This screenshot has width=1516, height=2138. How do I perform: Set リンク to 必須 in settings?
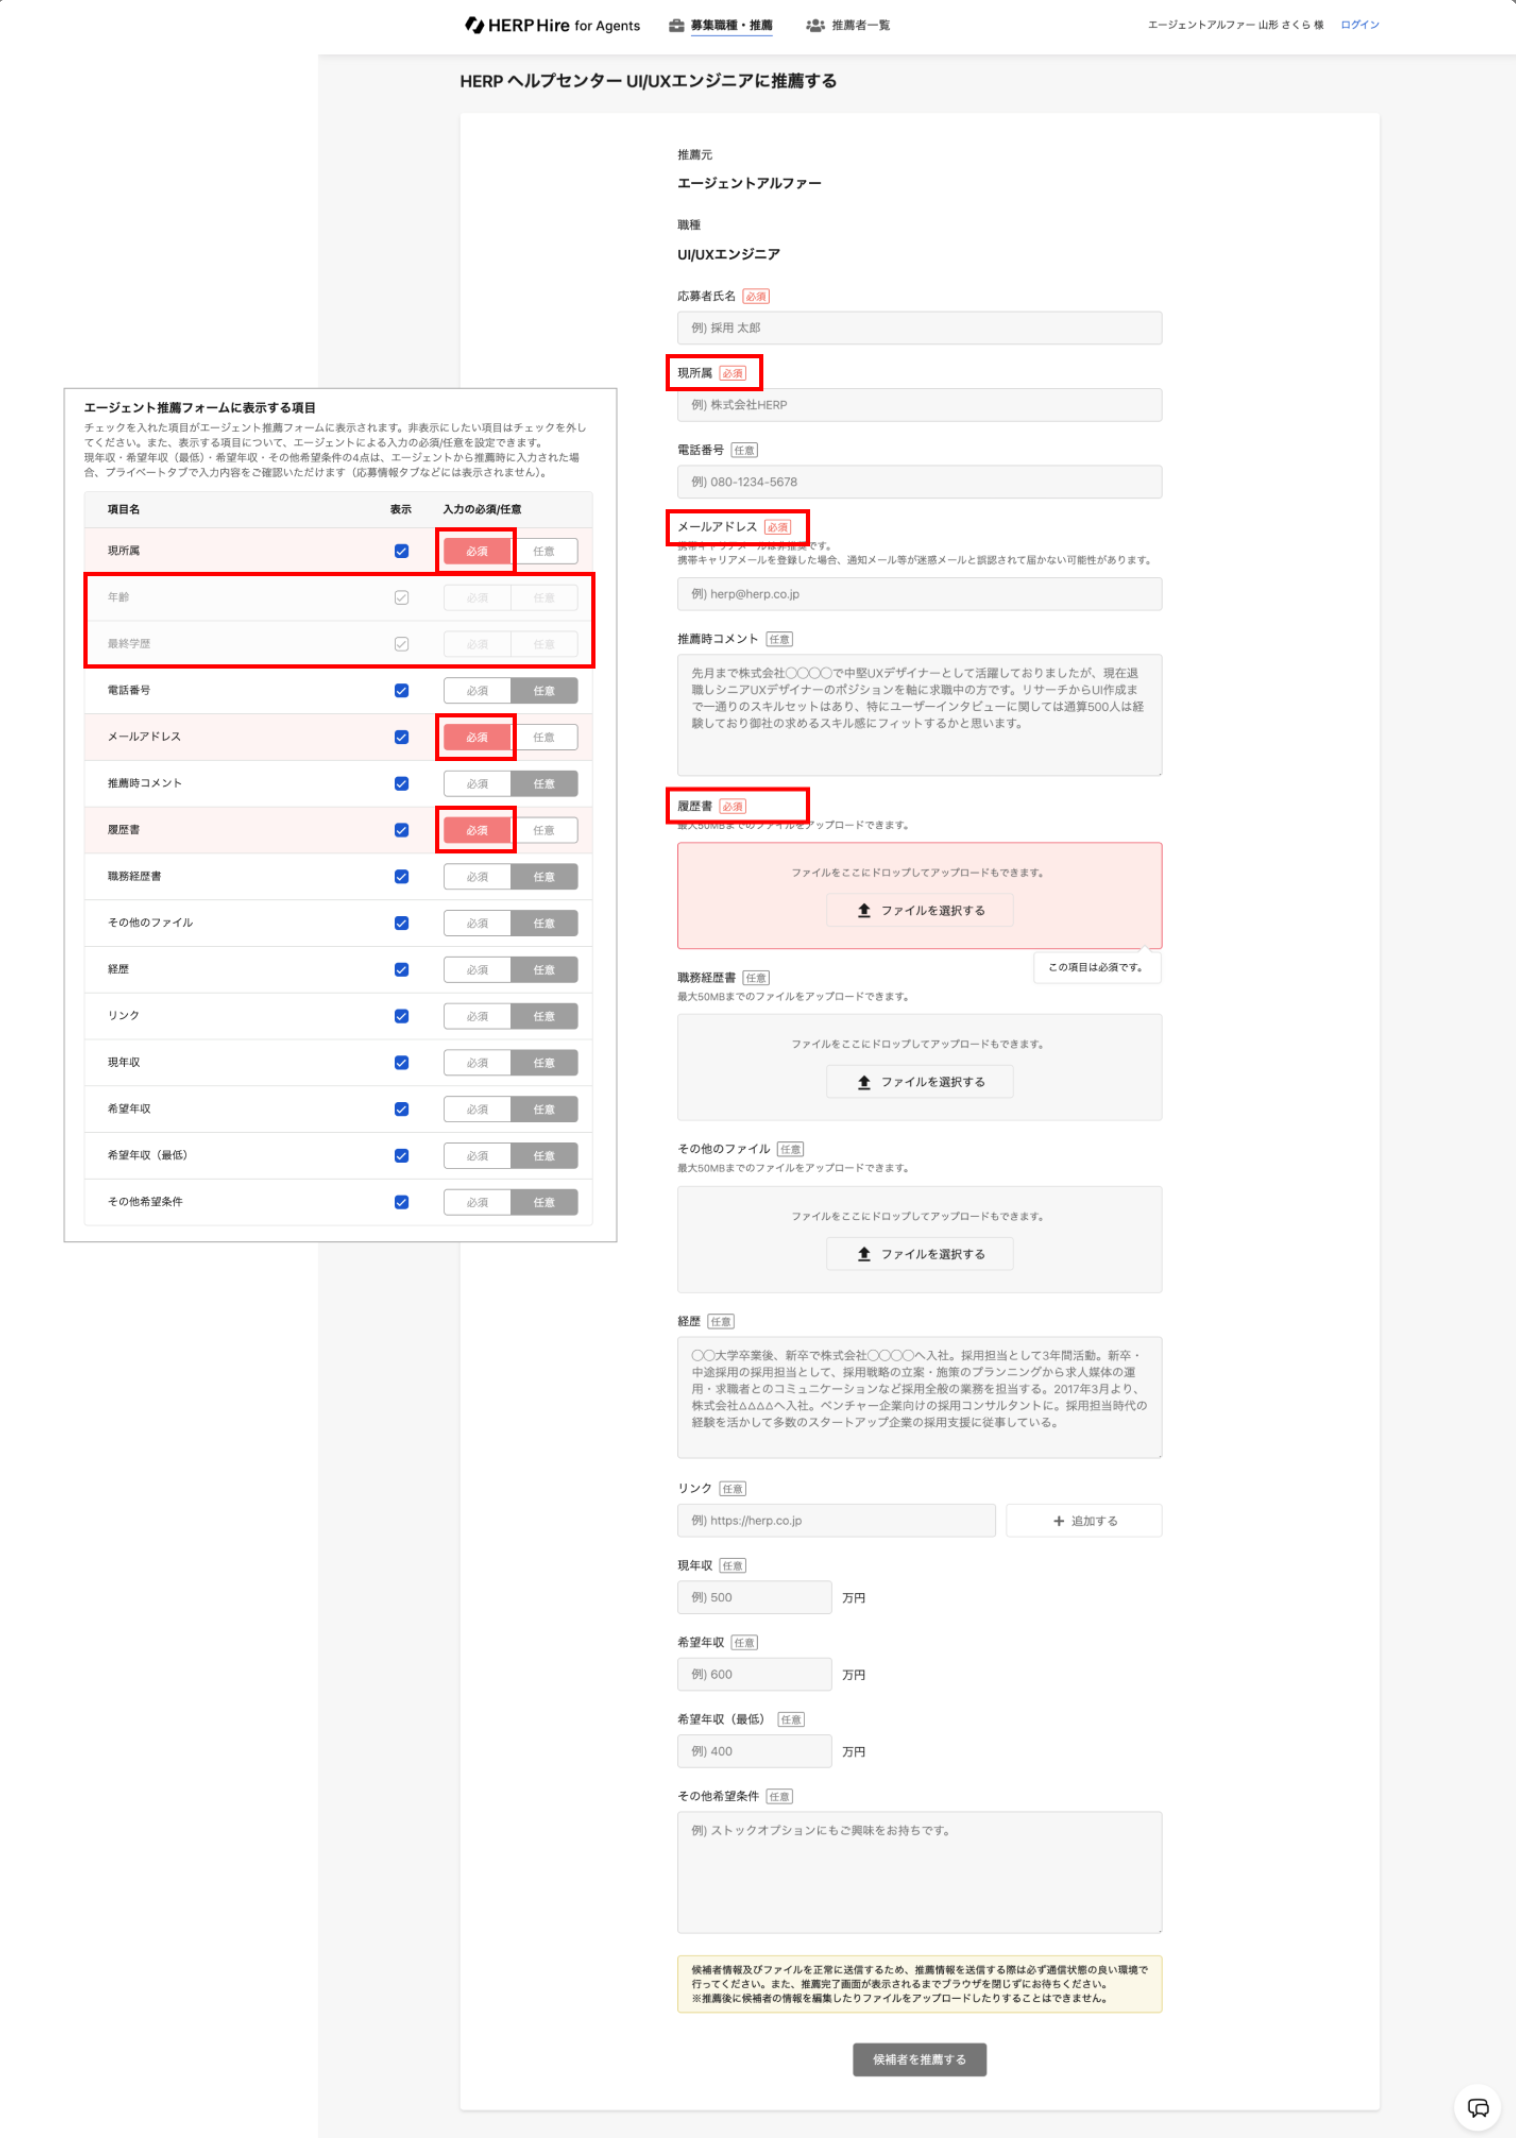coord(477,1016)
